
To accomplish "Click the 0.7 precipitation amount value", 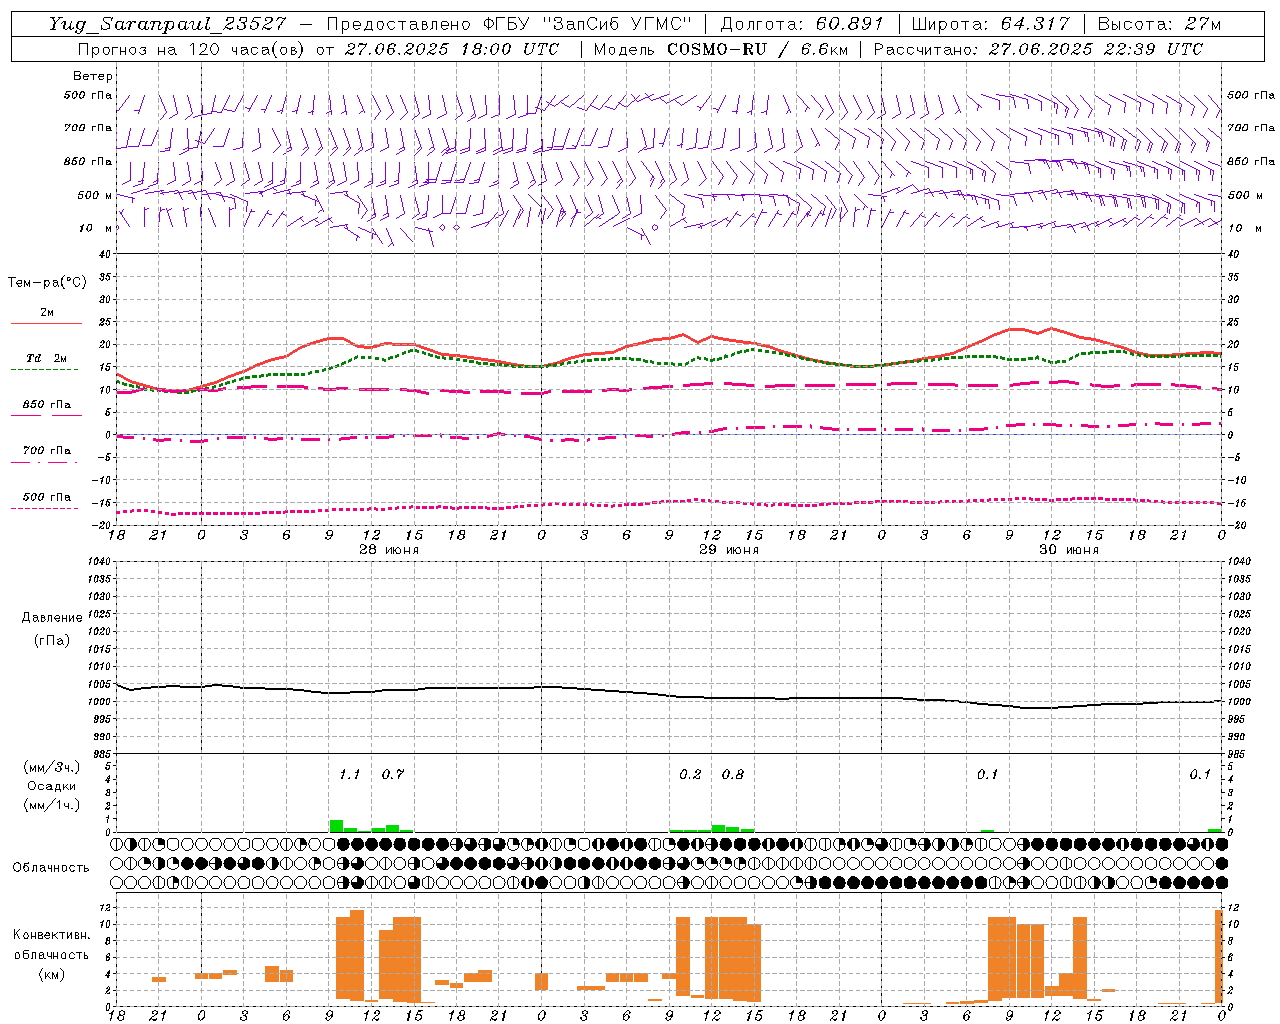I will [x=393, y=774].
